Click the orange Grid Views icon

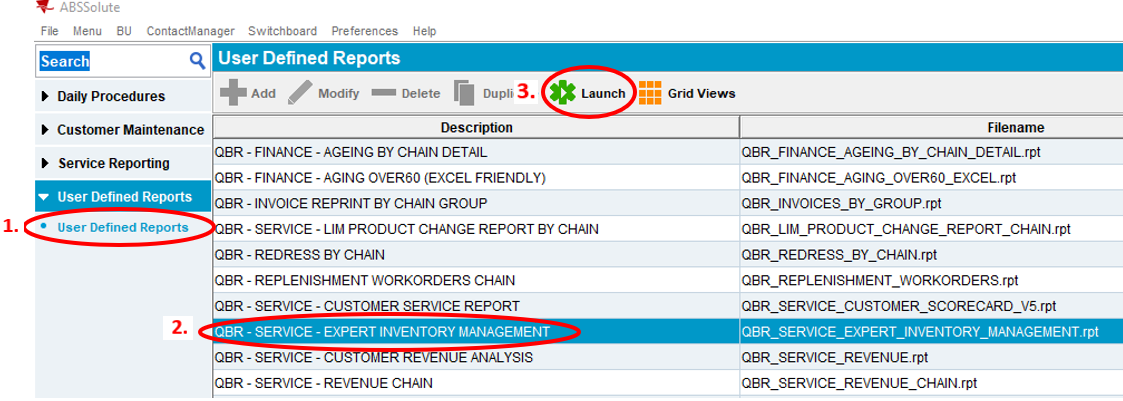650,93
